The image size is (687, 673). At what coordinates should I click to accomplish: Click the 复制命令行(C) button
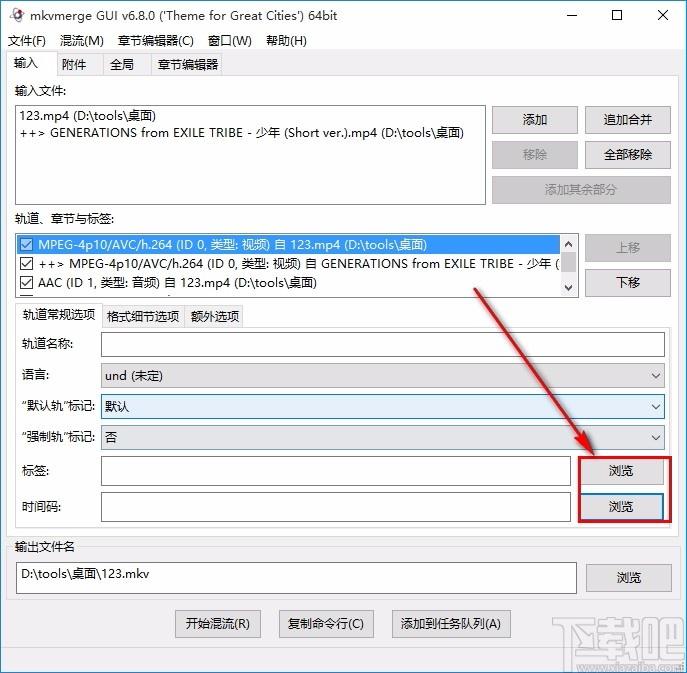326,623
